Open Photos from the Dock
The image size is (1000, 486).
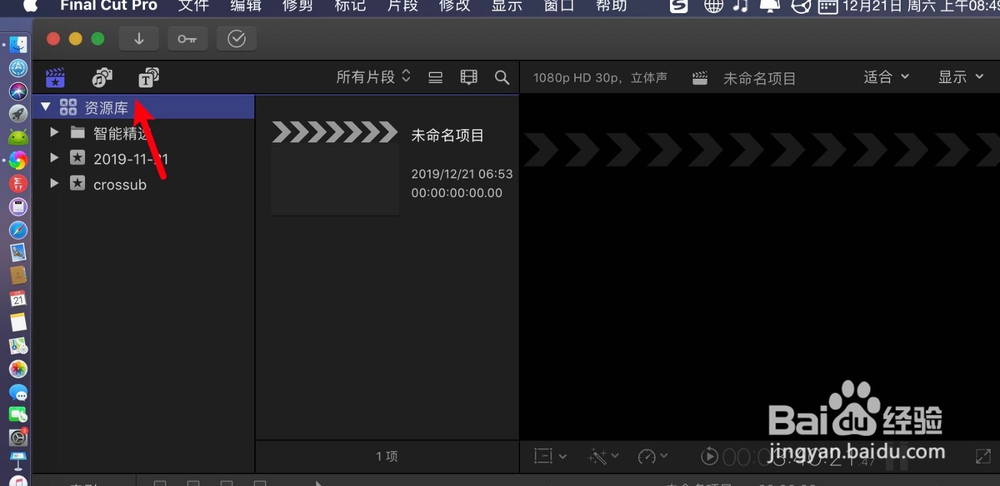pos(18,368)
